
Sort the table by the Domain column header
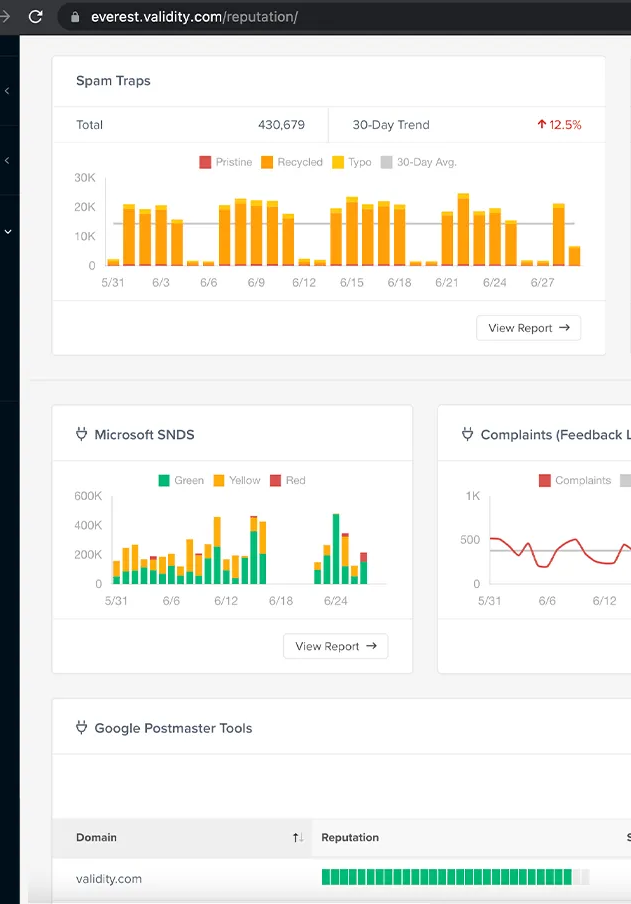pyautogui.click(x=97, y=838)
